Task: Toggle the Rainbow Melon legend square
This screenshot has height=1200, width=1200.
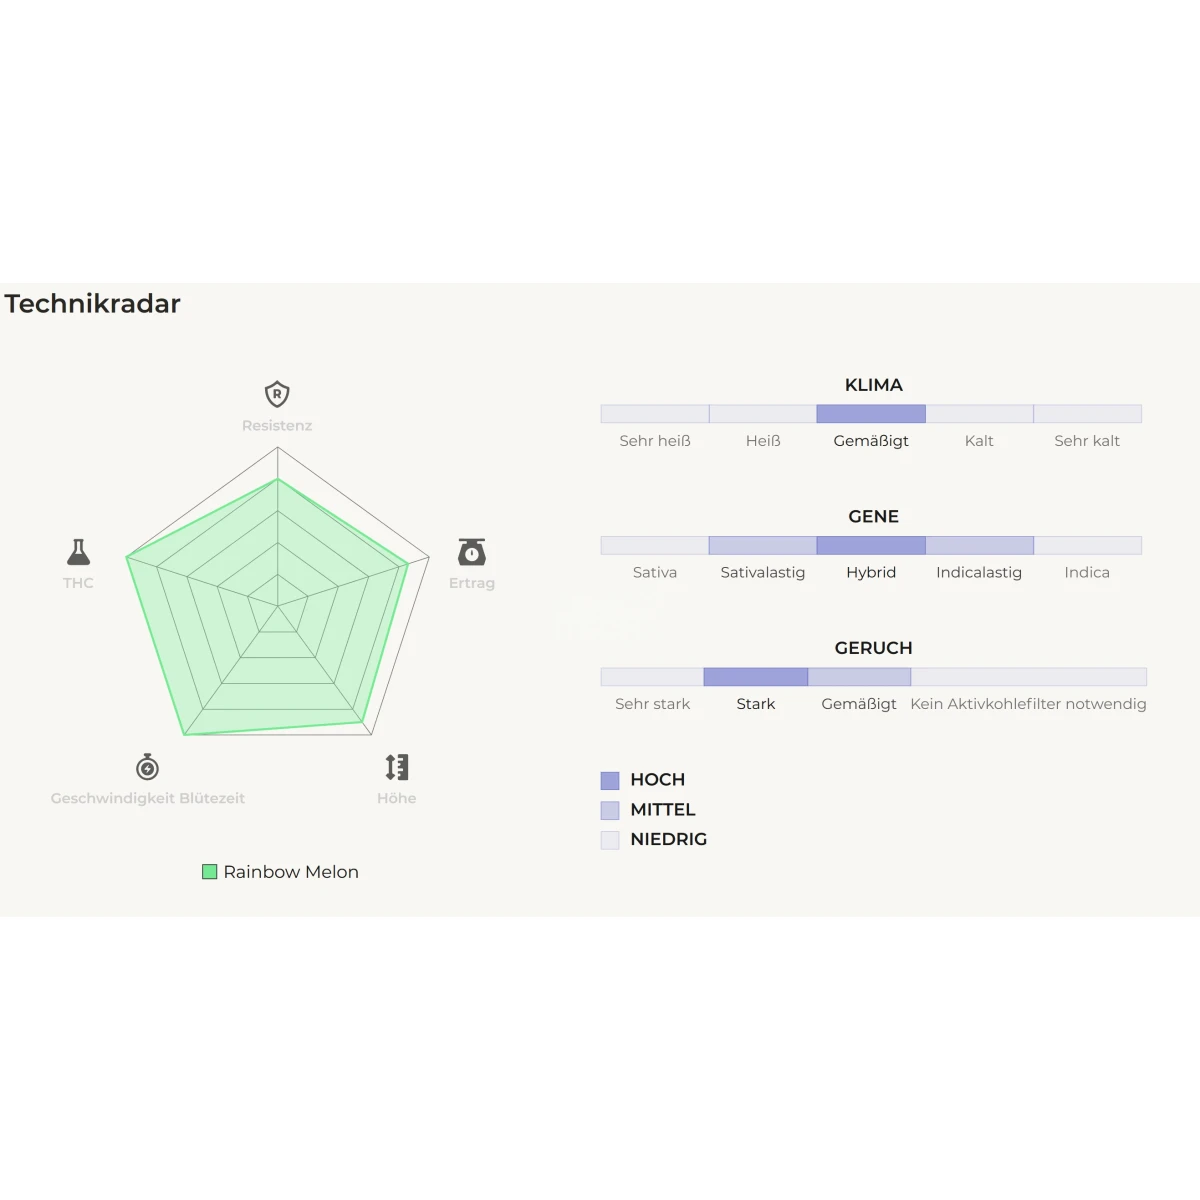Action: click(x=210, y=872)
